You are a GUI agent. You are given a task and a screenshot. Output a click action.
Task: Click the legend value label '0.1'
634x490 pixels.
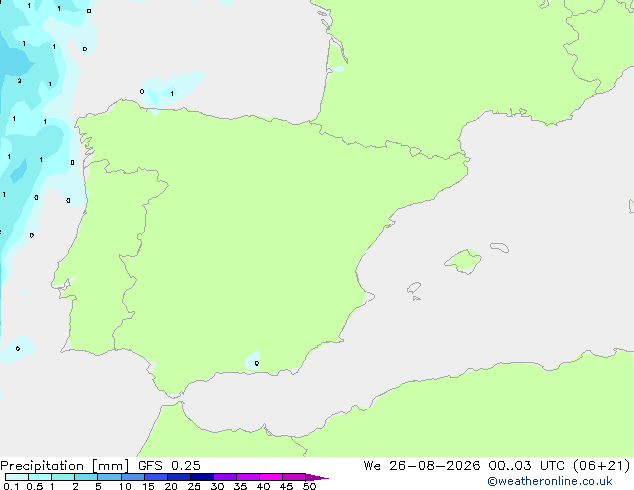click(11, 486)
